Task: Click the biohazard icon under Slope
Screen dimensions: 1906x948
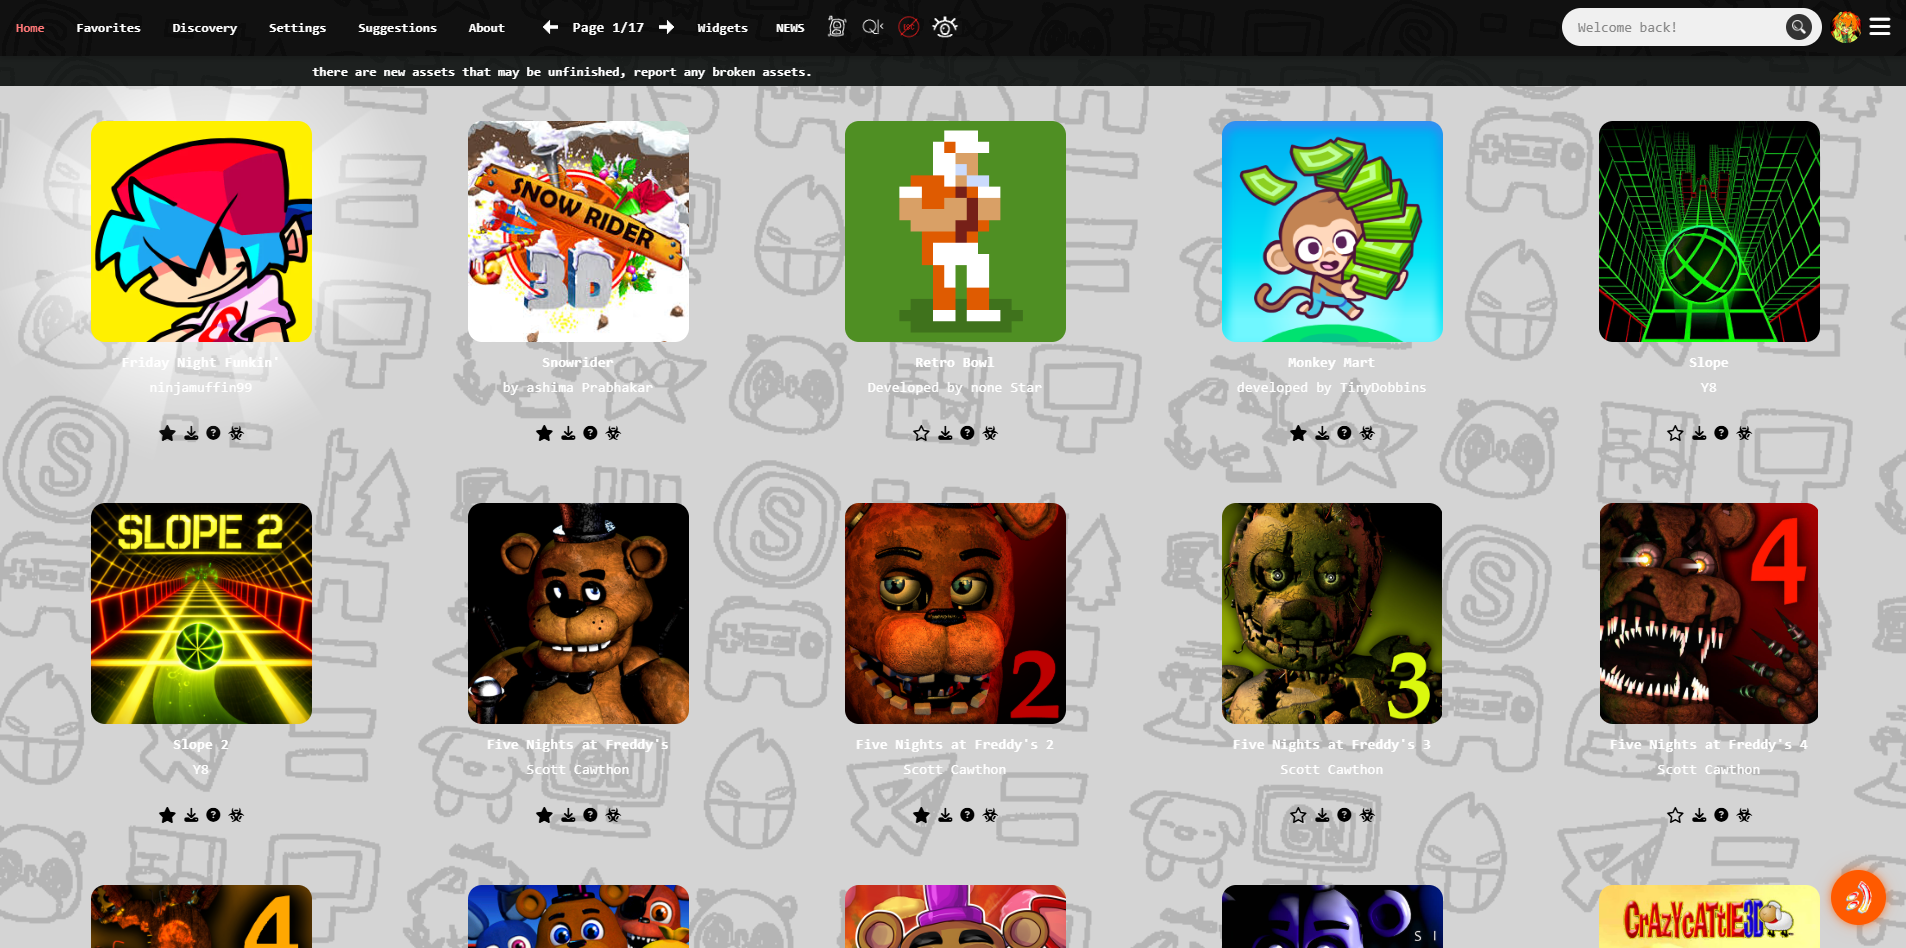Action: pos(1744,433)
